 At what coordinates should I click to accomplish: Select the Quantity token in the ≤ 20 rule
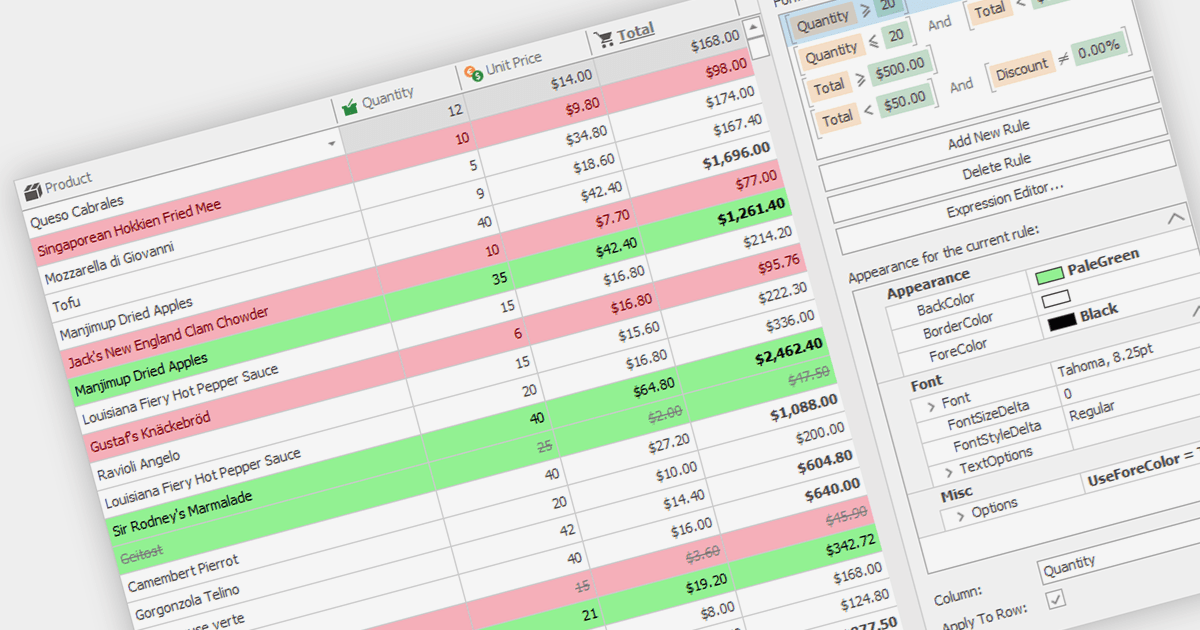[x=832, y=50]
